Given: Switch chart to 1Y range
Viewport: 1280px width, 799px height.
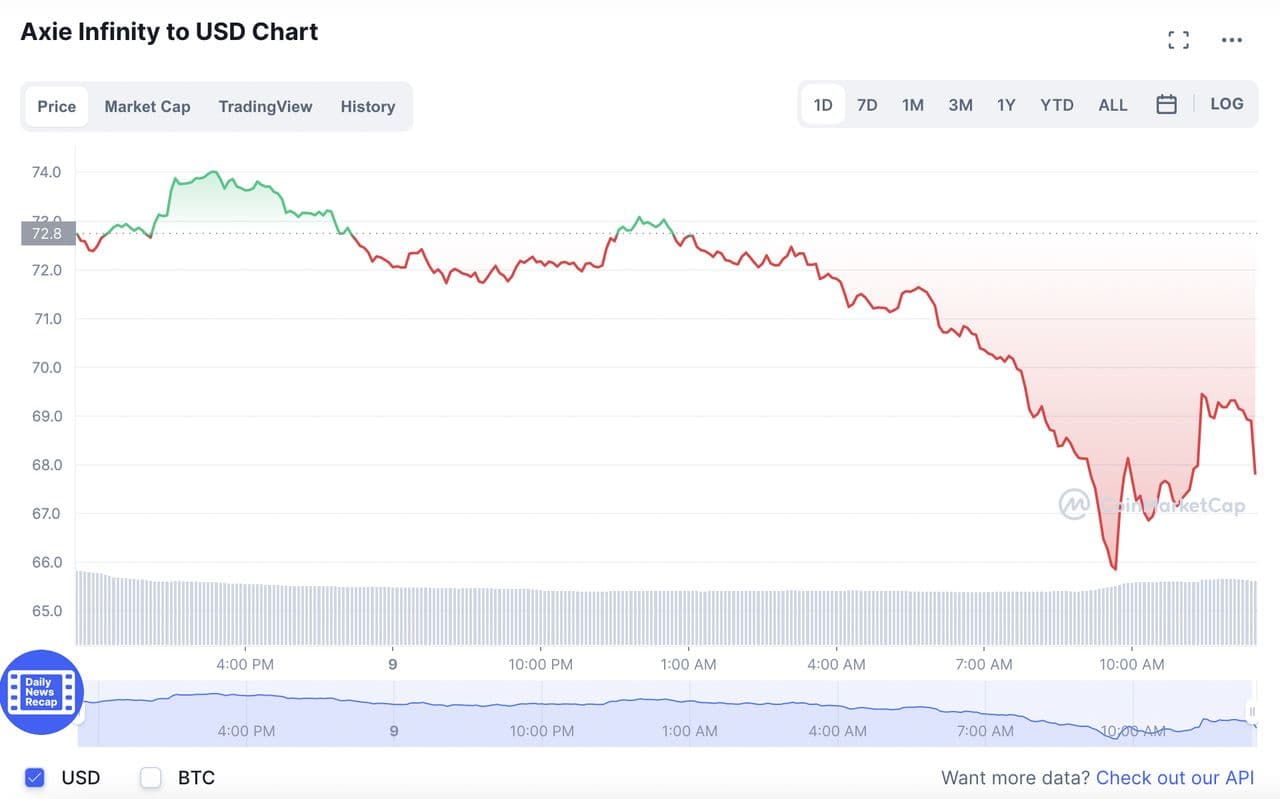Looking at the screenshot, I should pos(1006,105).
